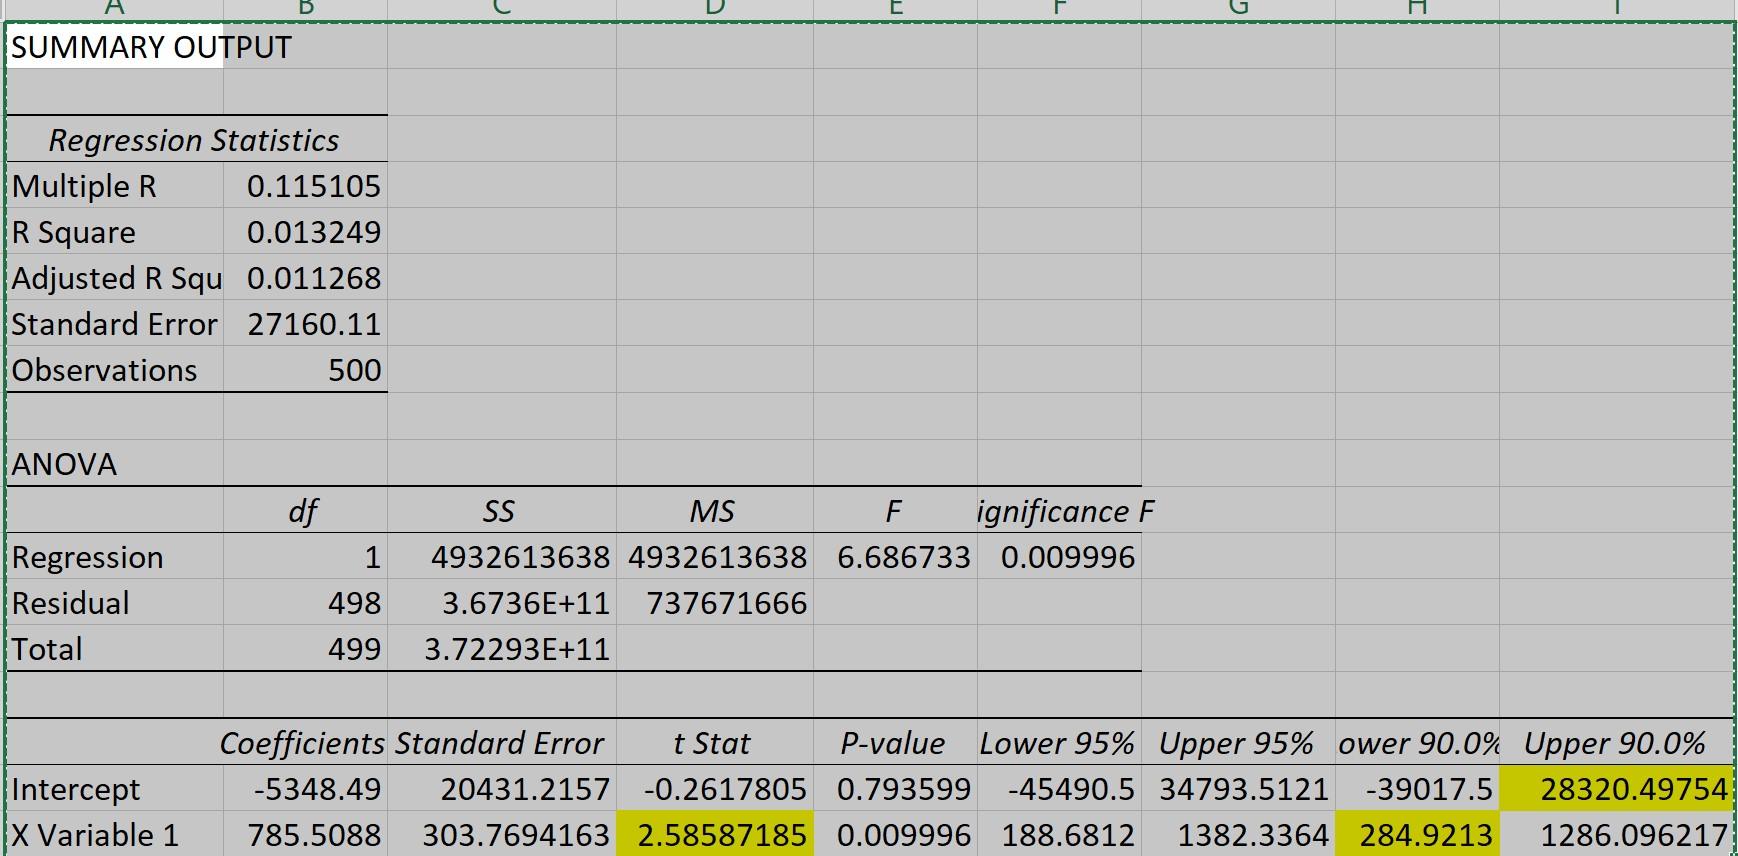Click the Intercept P-value 0.793599
The width and height of the screenshot is (1738, 856).
click(x=895, y=788)
